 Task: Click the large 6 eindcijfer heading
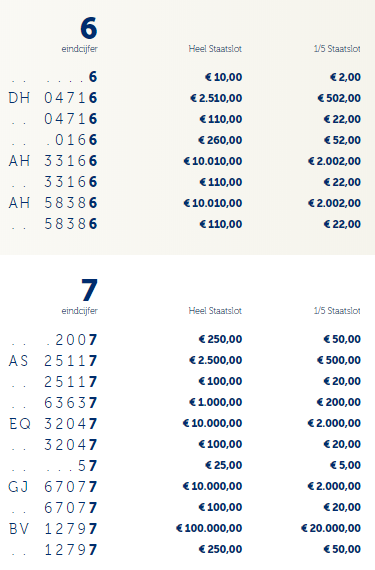click(x=89, y=28)
